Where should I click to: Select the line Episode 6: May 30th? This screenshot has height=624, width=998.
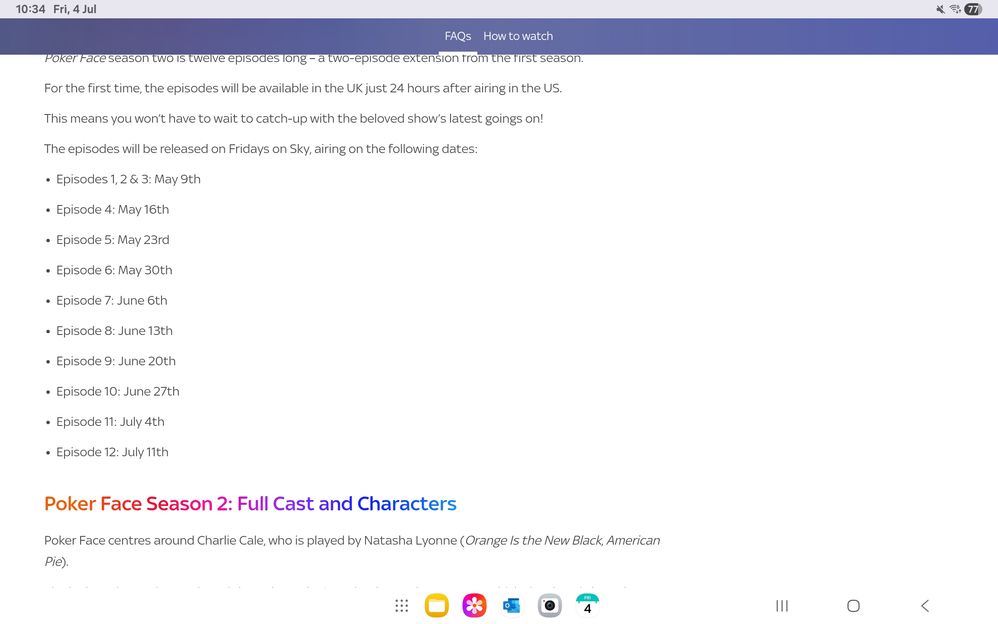(x=114, y=270)
